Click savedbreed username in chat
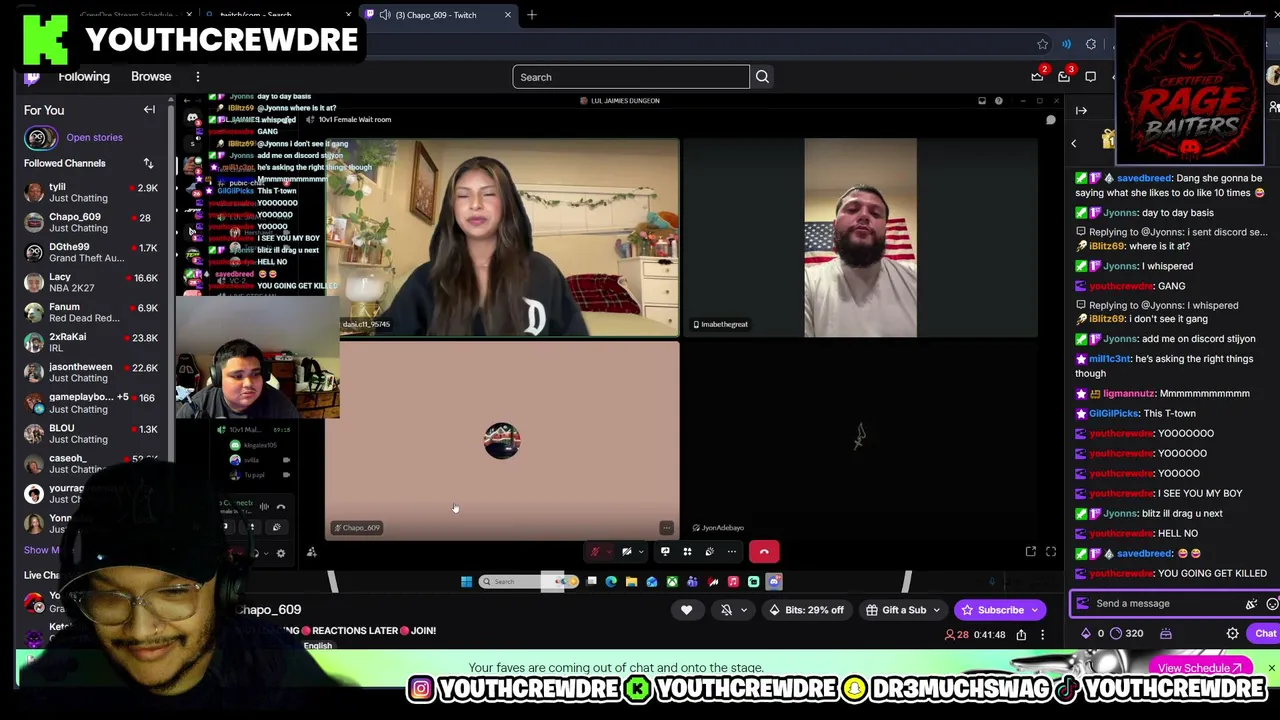Screen dimensions: 1280x720 pos(1144,178)
